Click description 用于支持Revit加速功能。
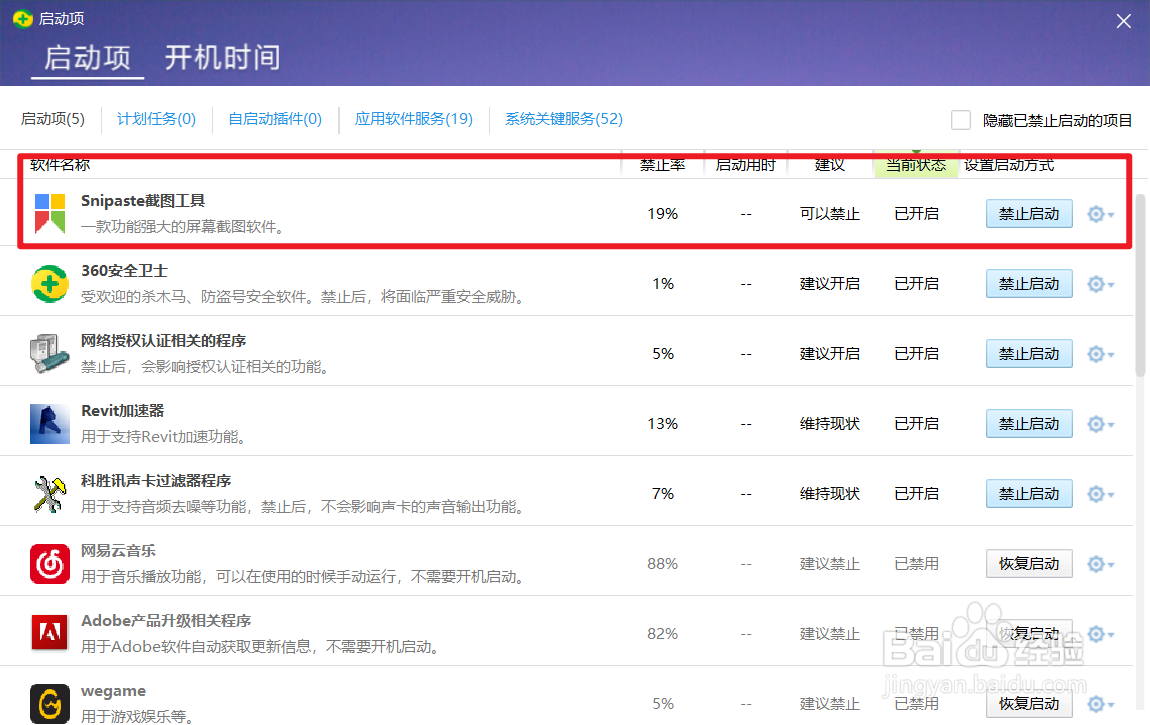1150x725 pixels. pyautogui.click(x=166, y=437)
